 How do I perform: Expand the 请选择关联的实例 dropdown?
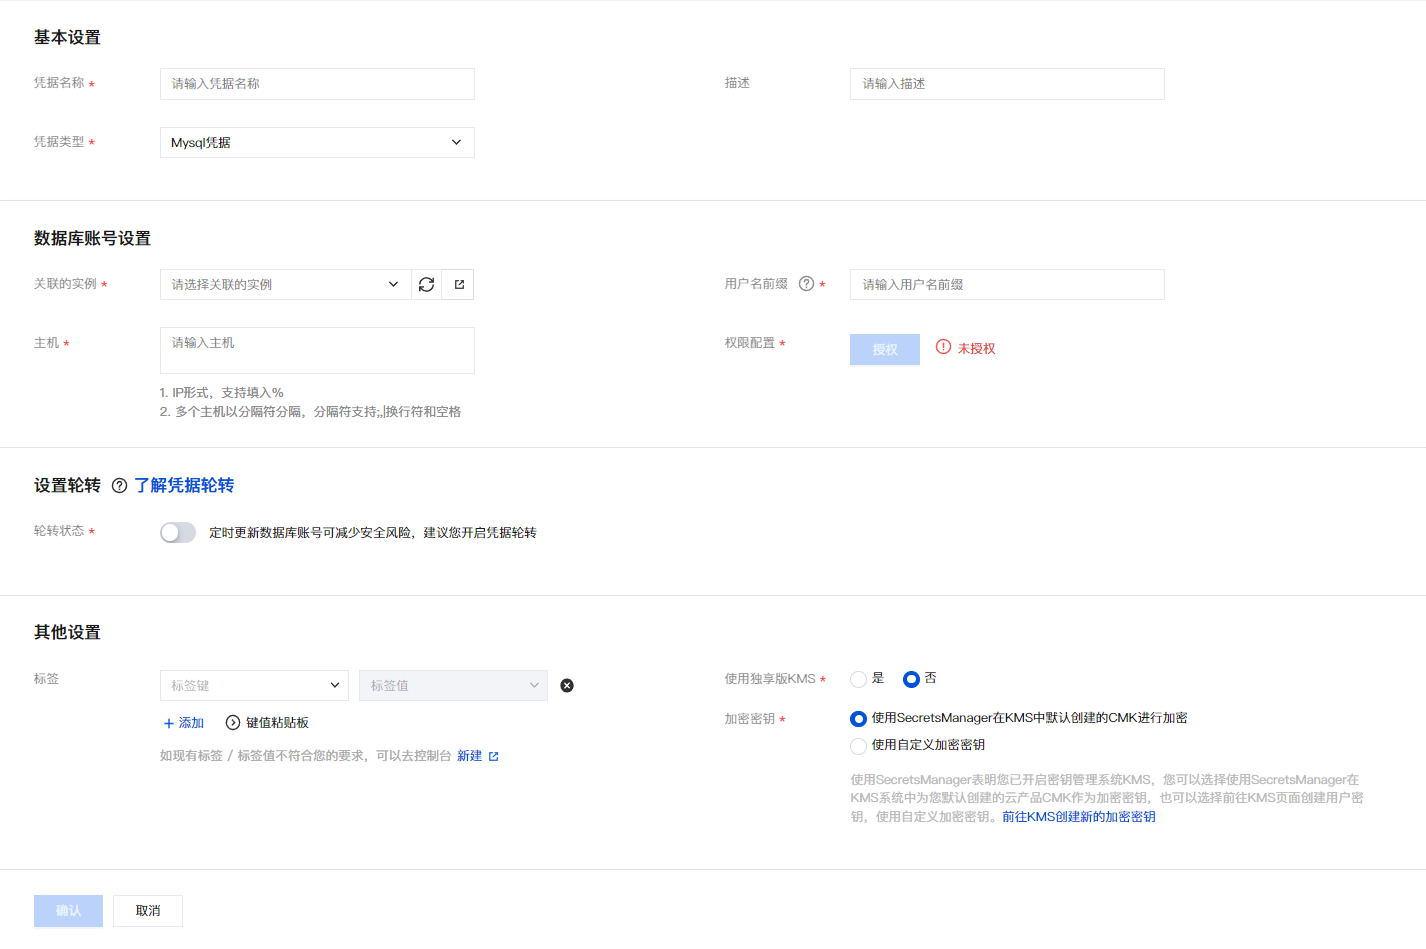coord(285,285)
